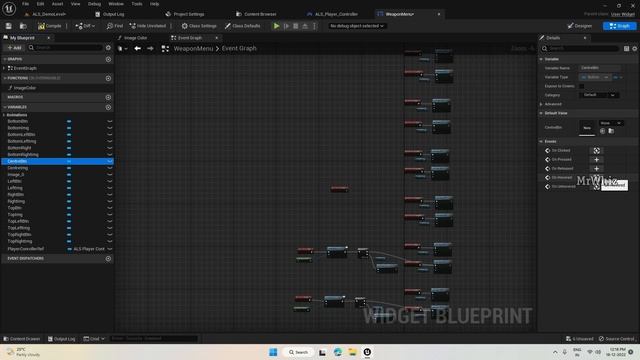Image resolution: width=640 pixels, height=360 pixels.
Task: Click the My Blueprint search field
Action: point(65,48)
